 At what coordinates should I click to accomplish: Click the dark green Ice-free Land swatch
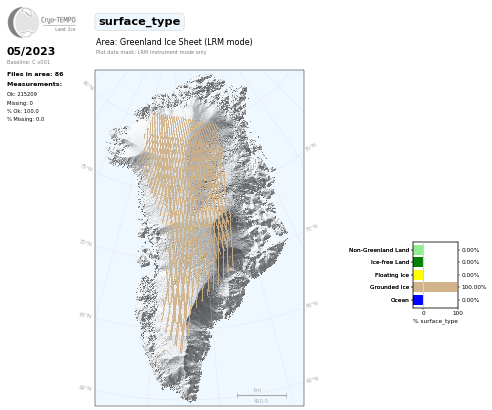click(418, 262)
